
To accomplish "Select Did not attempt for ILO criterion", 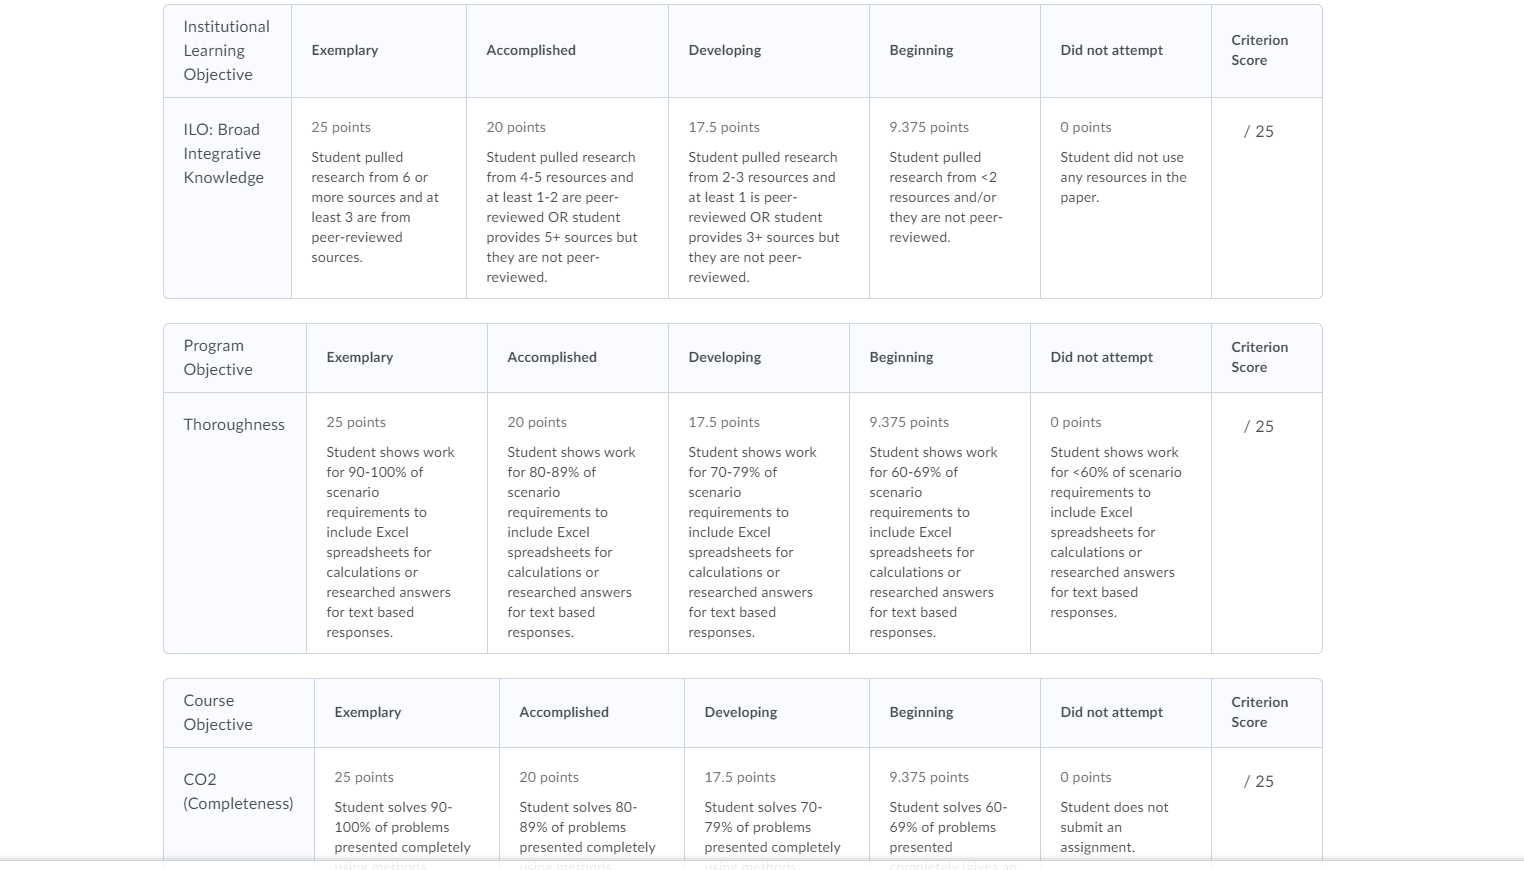I will pos(1126,198).
